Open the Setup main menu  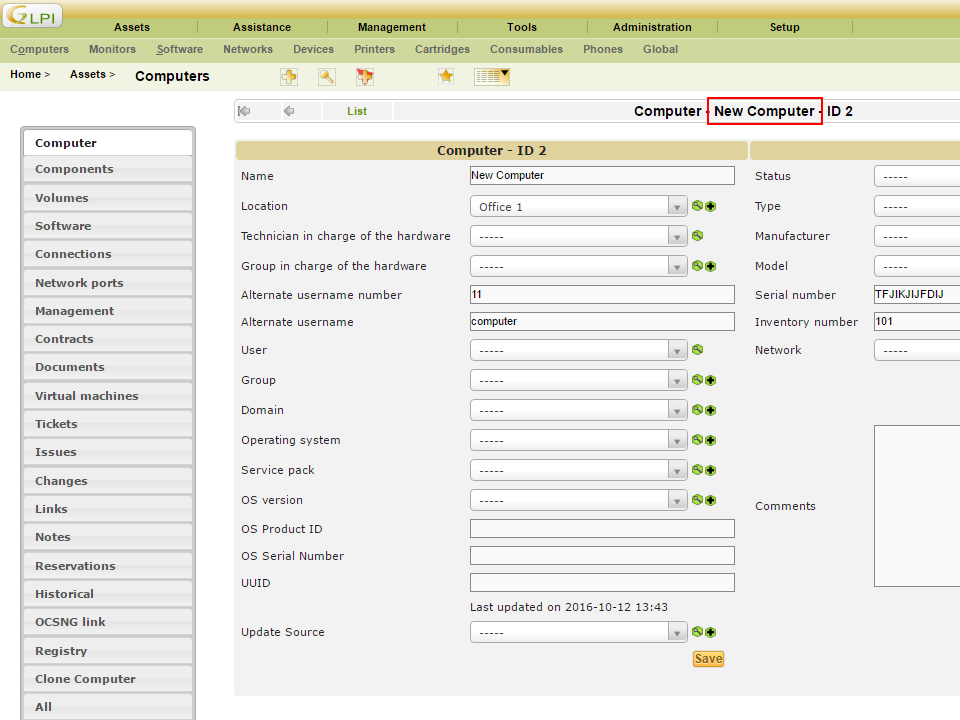pyautogui.click(x=784, y=27)
